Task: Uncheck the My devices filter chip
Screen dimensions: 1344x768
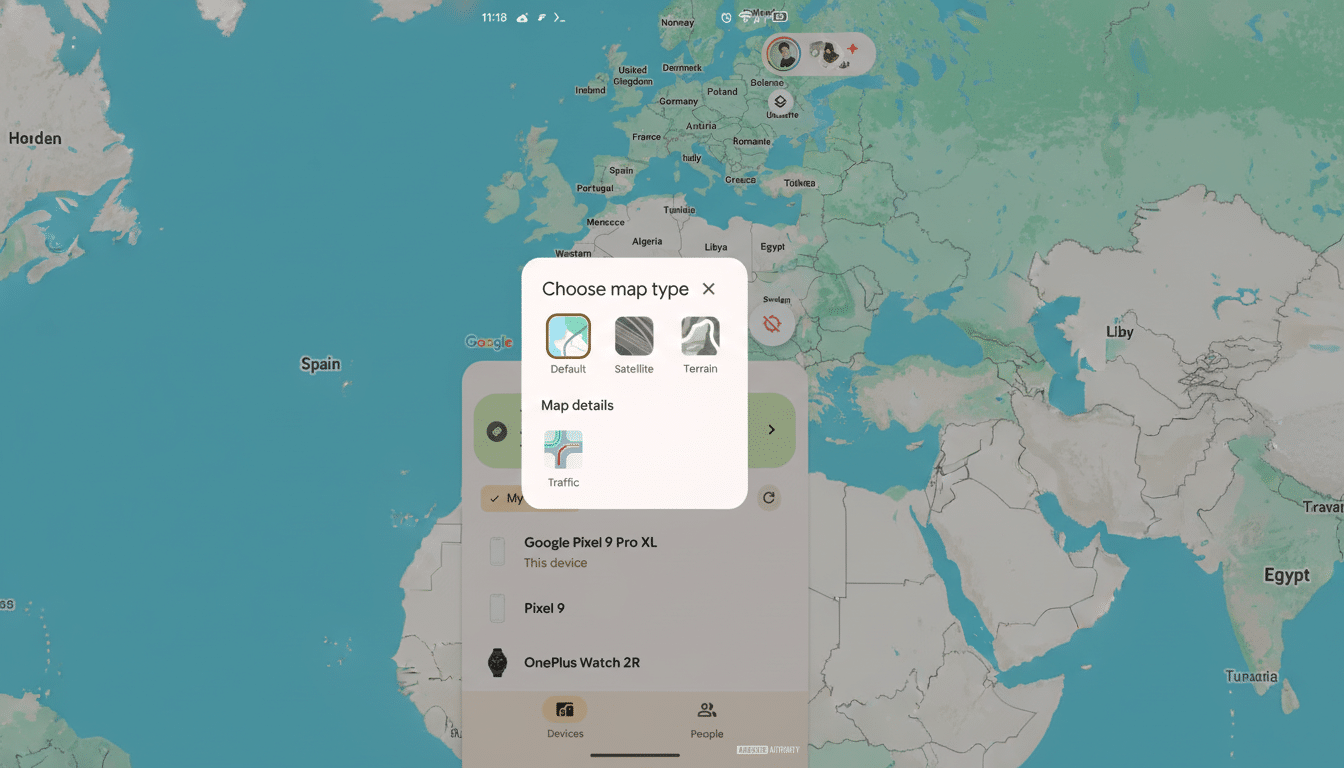Action: [512, 498]
